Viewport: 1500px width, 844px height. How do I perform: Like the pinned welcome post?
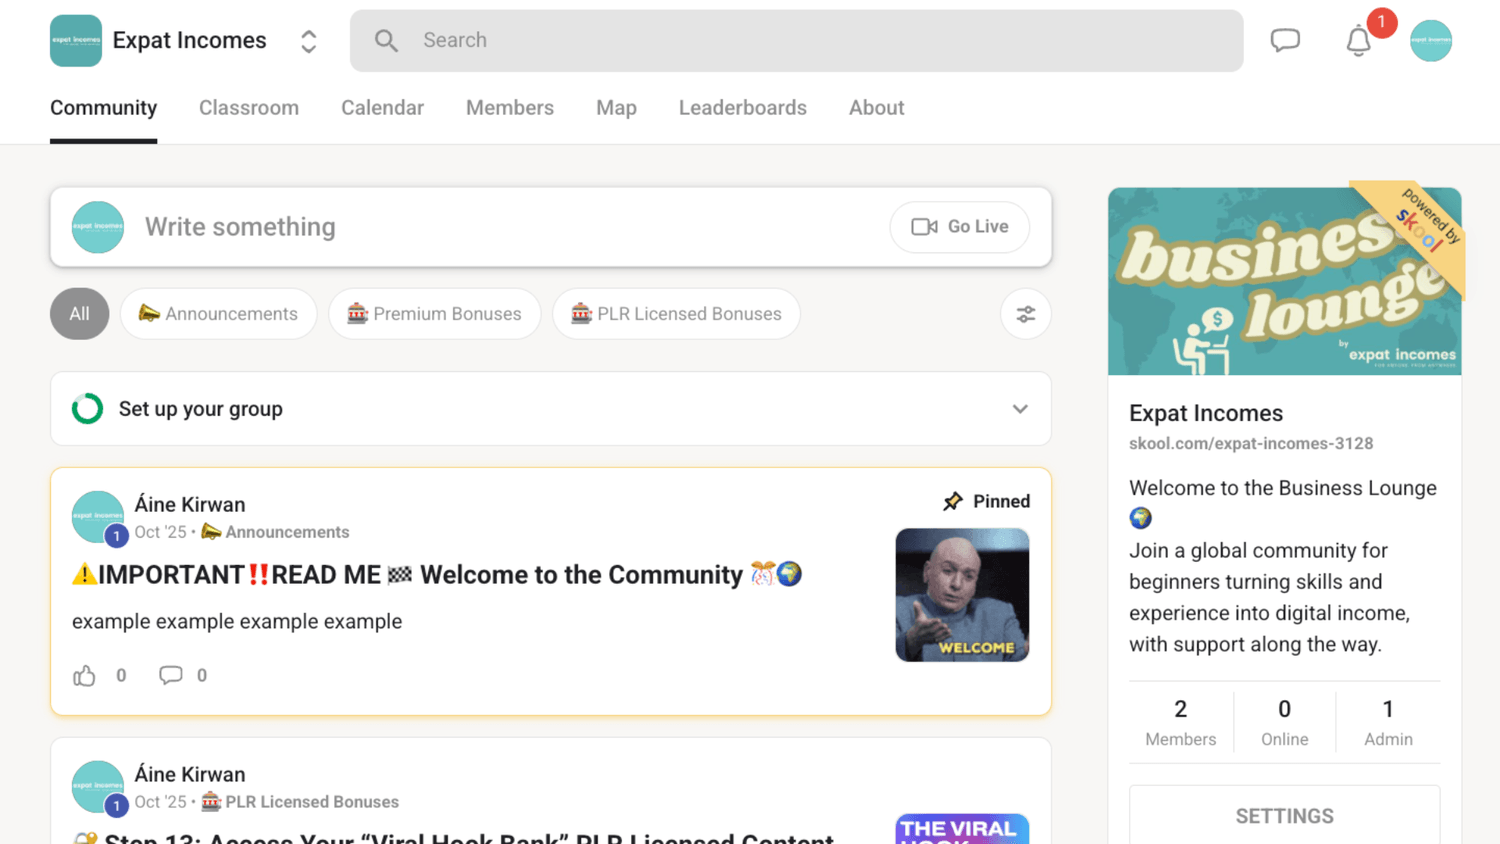tap(84, 676)
